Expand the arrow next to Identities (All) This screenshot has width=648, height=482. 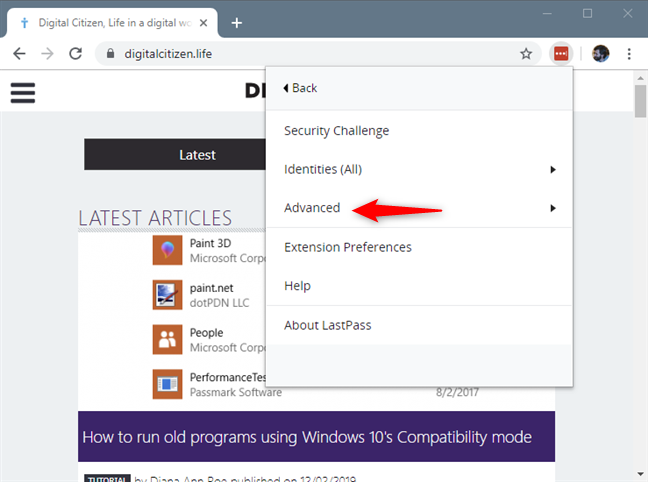[x=553, y=169]
